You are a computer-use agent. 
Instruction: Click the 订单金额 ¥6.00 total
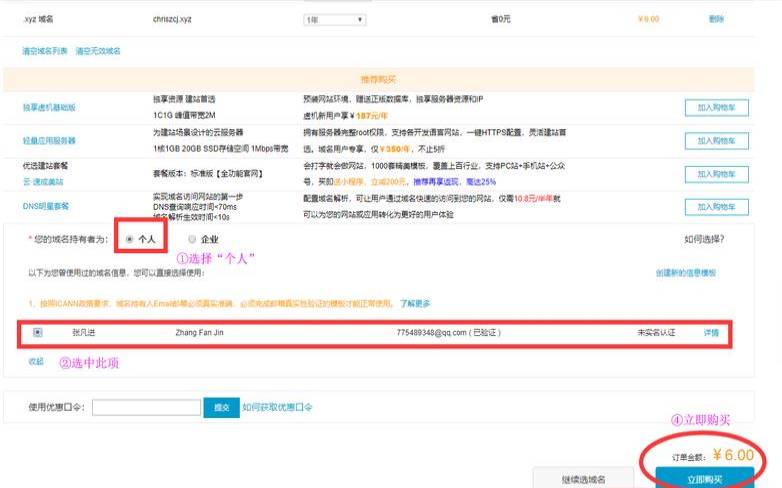click(x=713, y=456)
